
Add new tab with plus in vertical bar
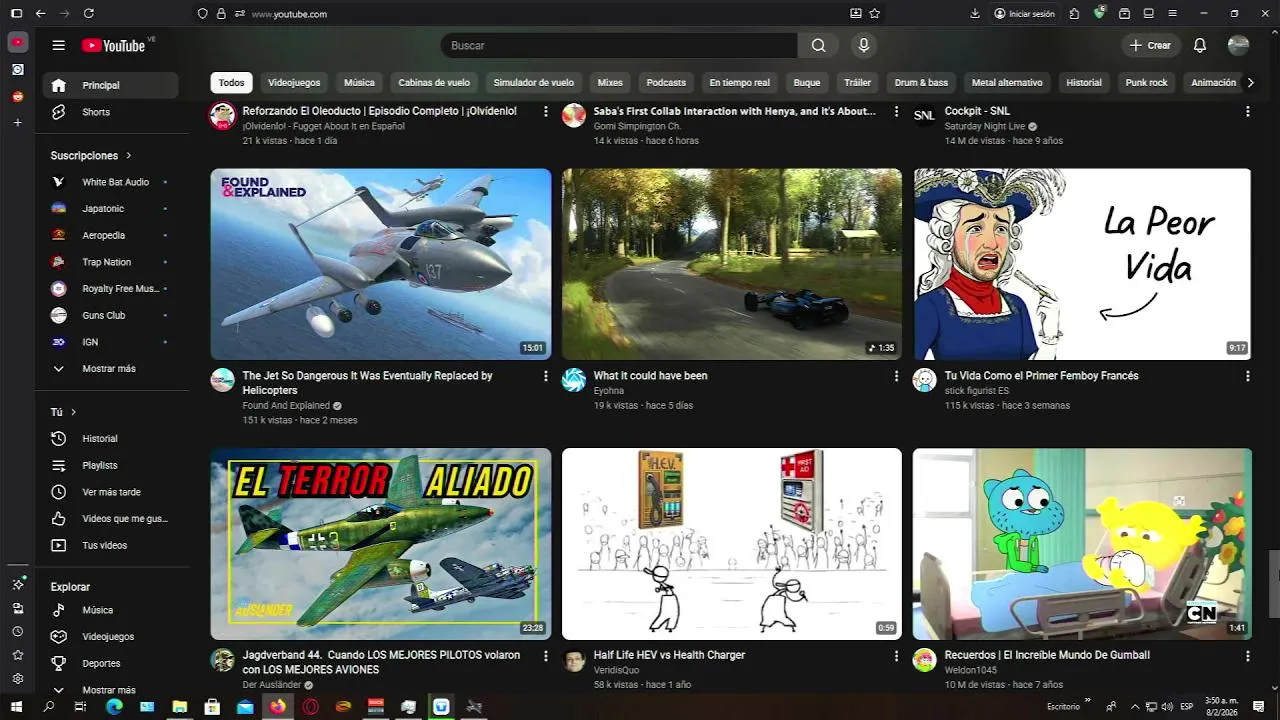tap(17, 122)
